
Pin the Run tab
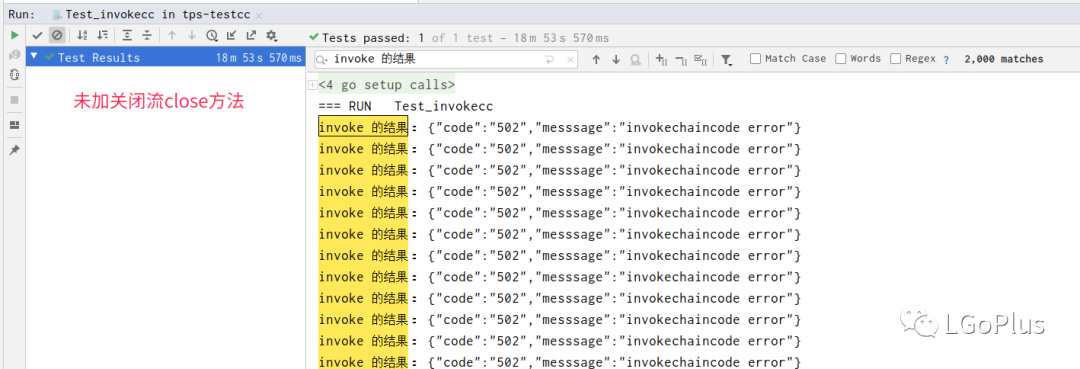(x=14, y=149)
